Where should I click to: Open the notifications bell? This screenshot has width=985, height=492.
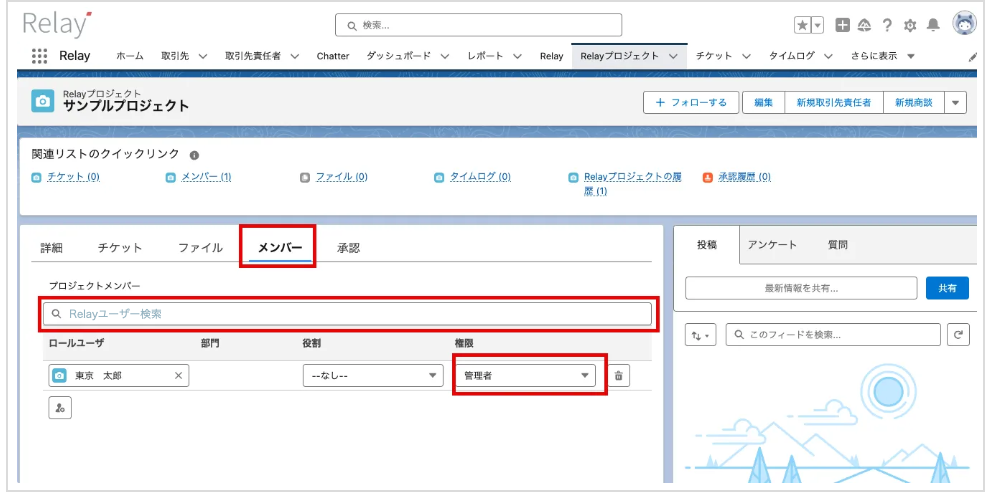(x=933, y=25)
